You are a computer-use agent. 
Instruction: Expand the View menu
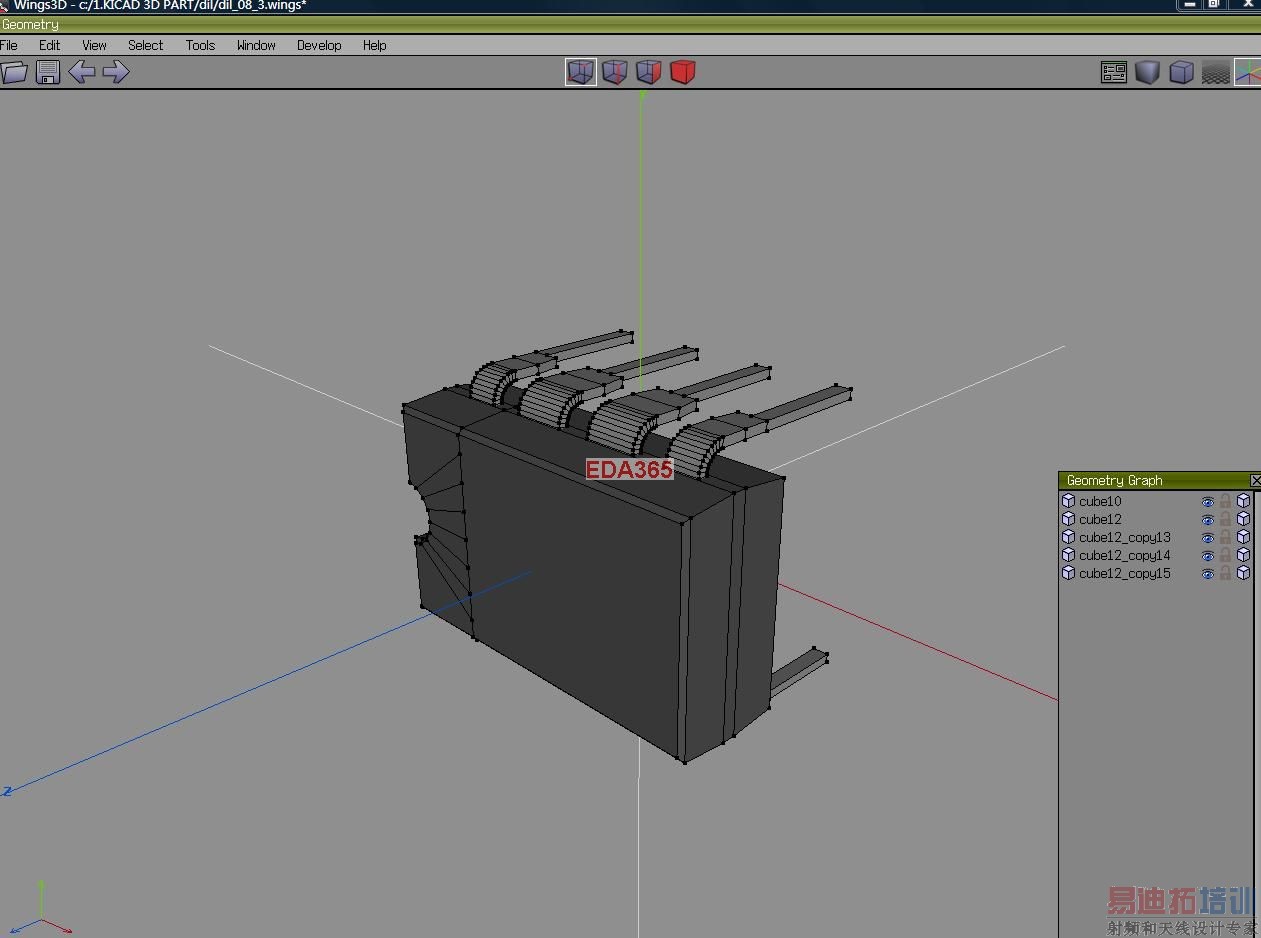[94, 45]
